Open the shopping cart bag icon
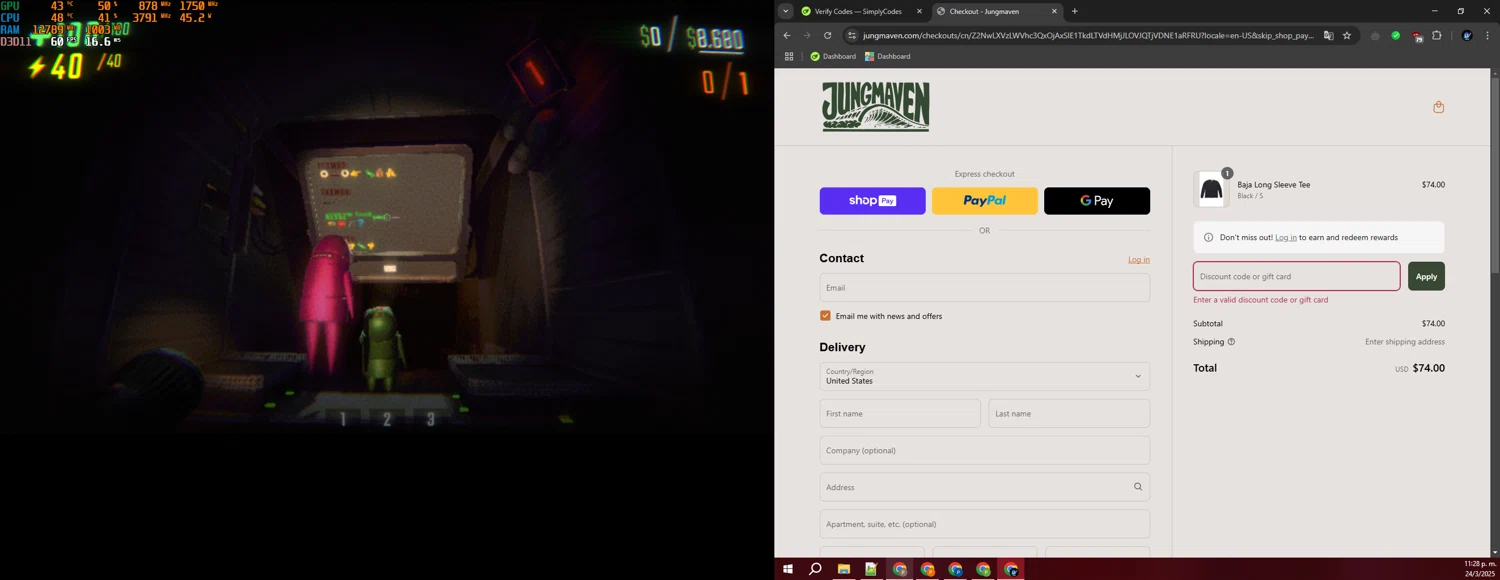Screen dimensions: 1500x580 (x=1438, y=107)
